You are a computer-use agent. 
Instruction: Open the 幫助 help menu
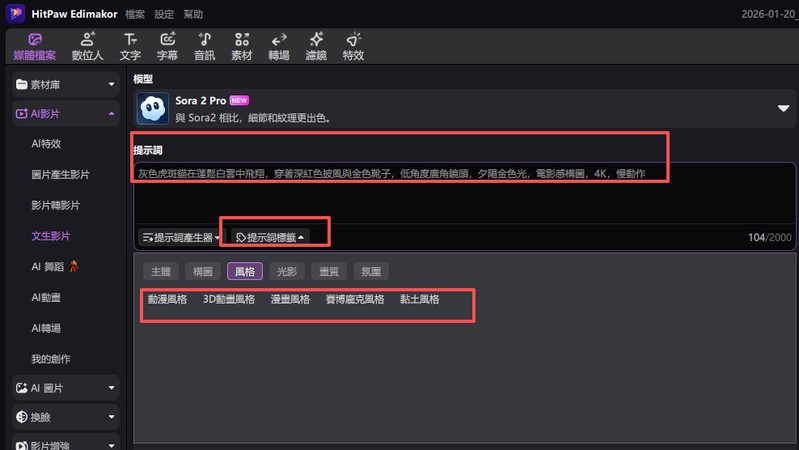point(193,14)
